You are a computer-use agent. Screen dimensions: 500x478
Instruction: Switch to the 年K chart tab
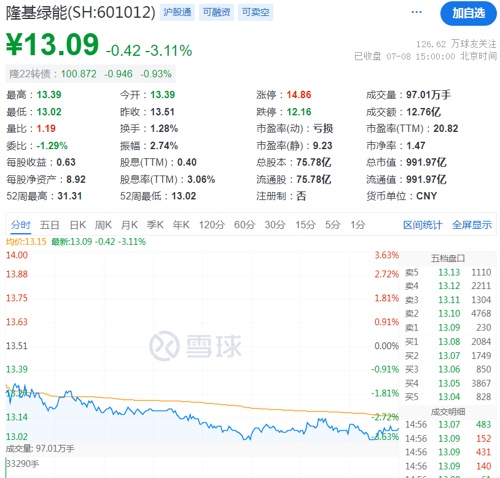[x=181, y=225]
